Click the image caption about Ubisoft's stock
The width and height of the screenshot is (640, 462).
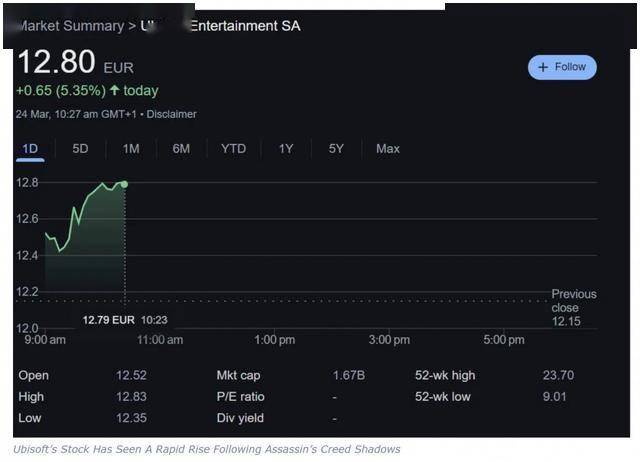tap(207, 449)
